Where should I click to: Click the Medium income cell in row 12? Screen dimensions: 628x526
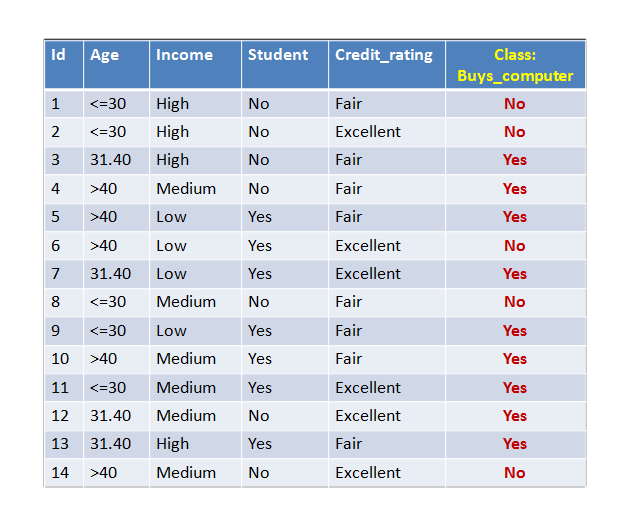pyautogui.click(x=195, y=416)
